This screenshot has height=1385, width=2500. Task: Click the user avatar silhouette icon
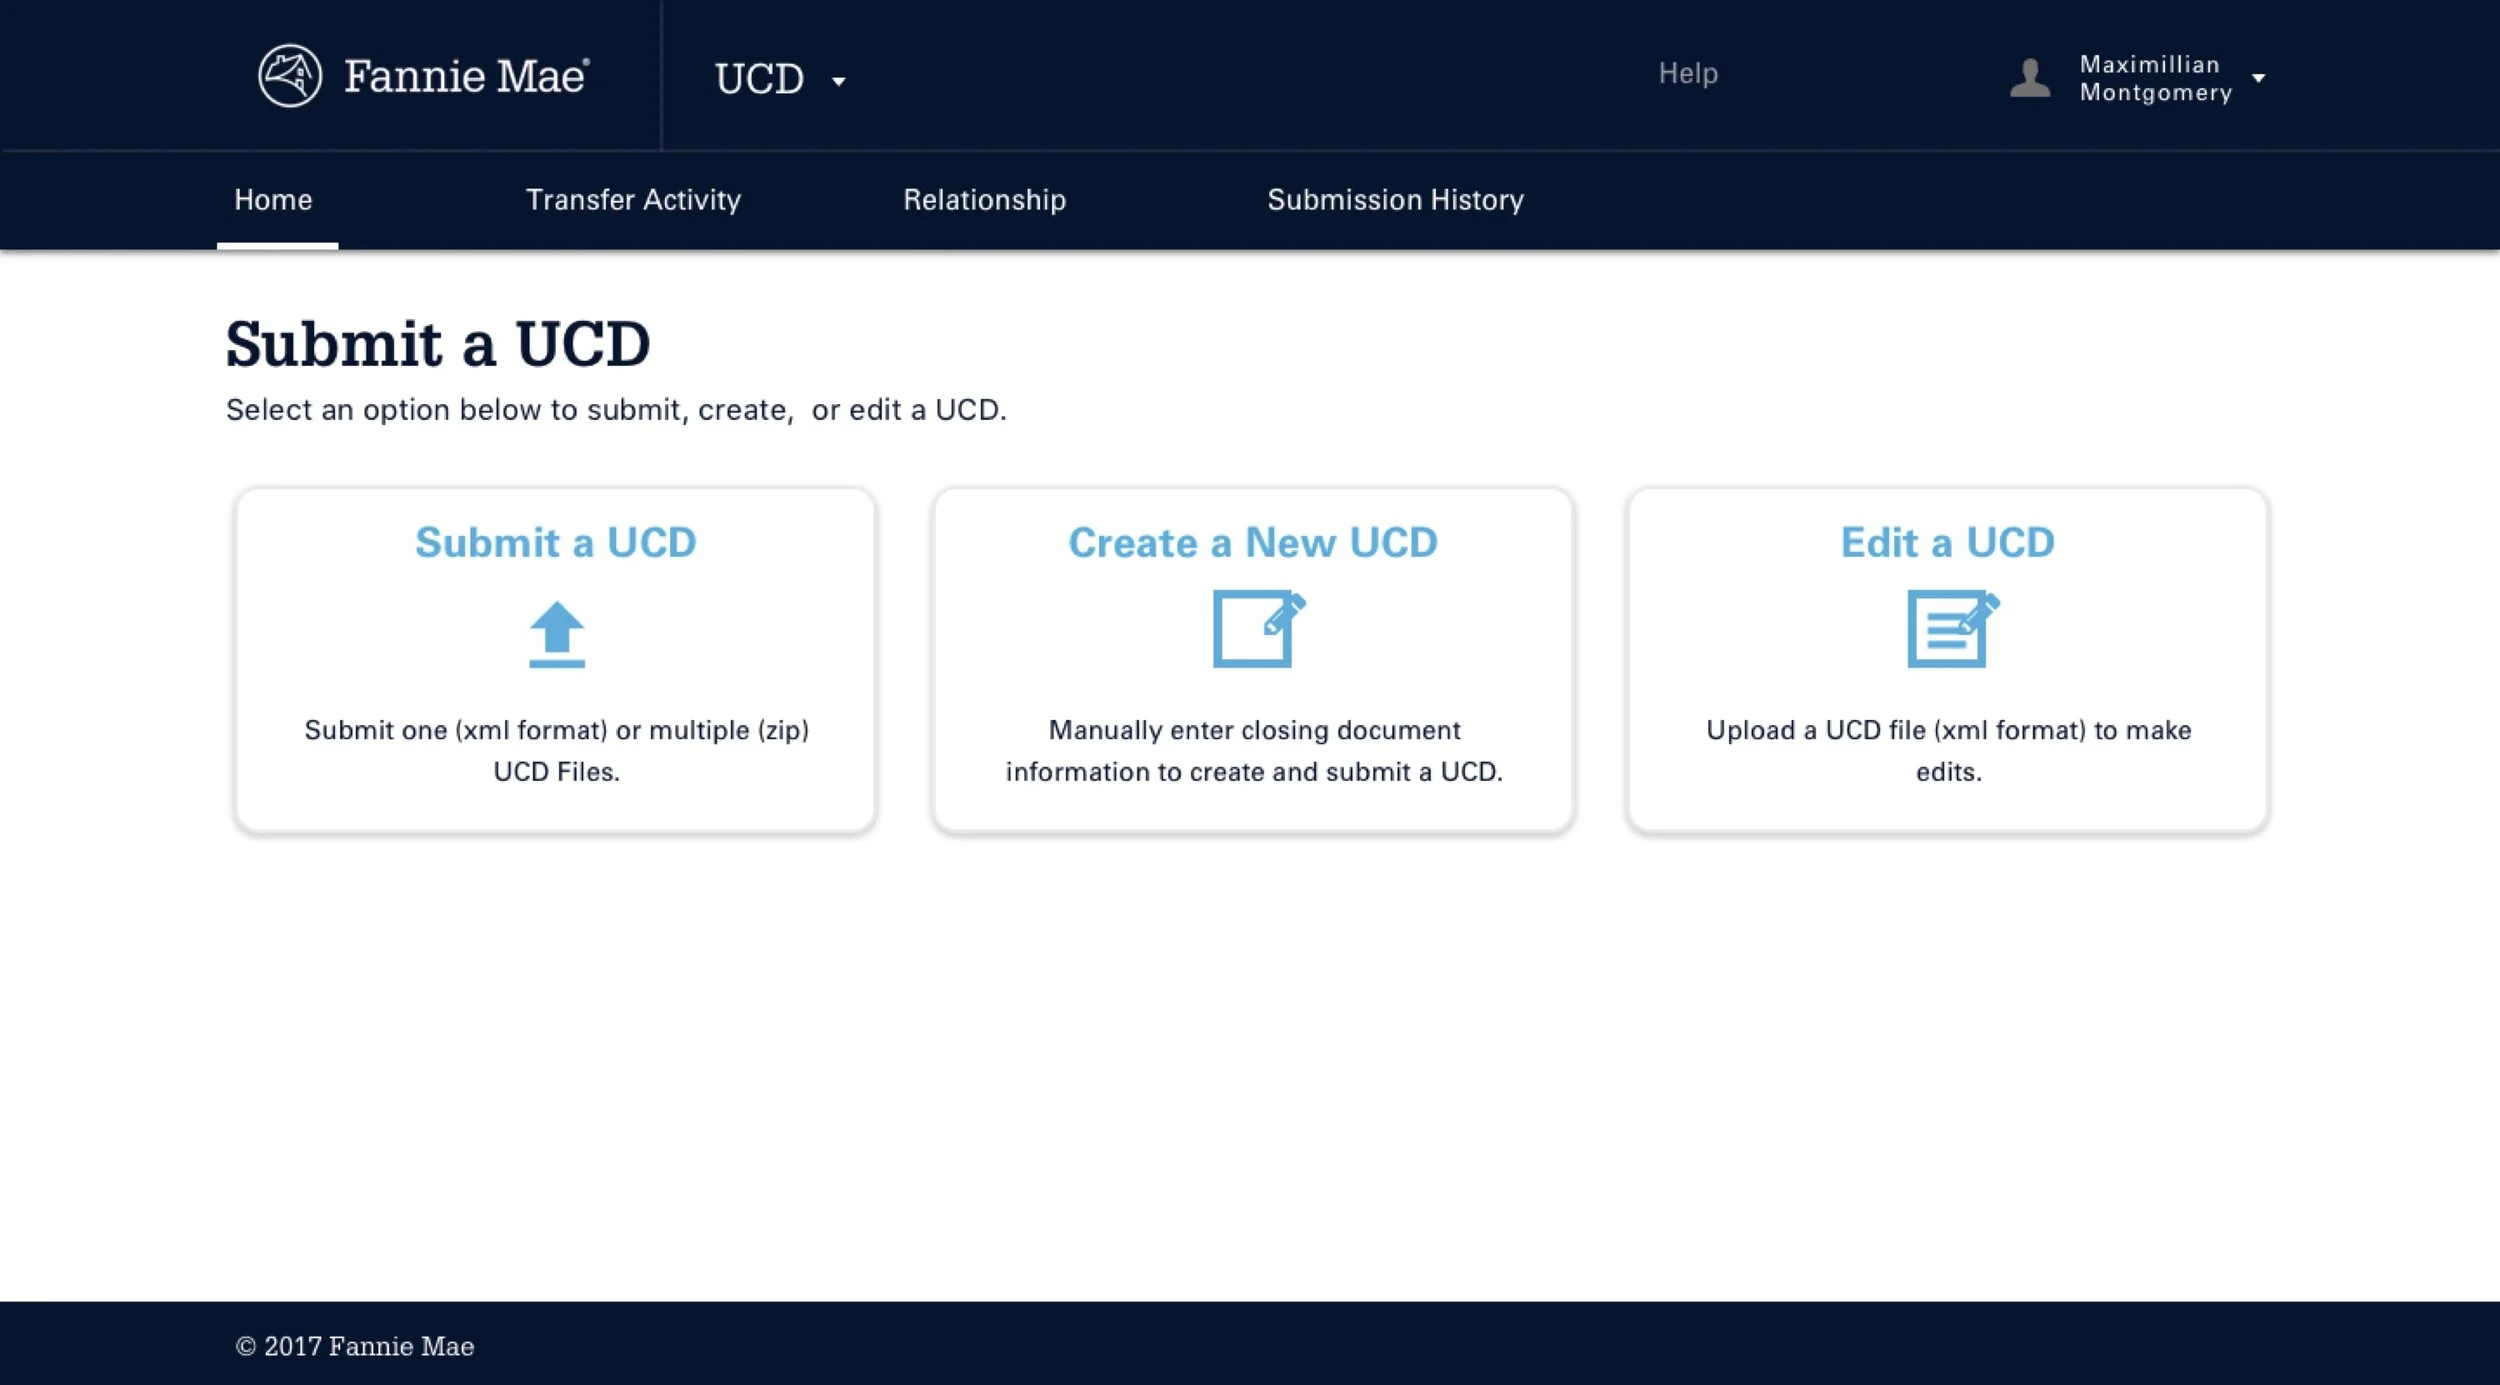pos(2029,78)
